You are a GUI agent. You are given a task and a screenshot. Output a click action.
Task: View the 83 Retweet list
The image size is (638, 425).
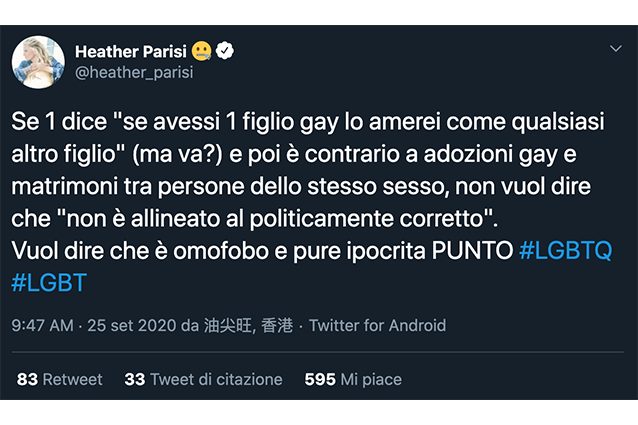tap(59, 379)
